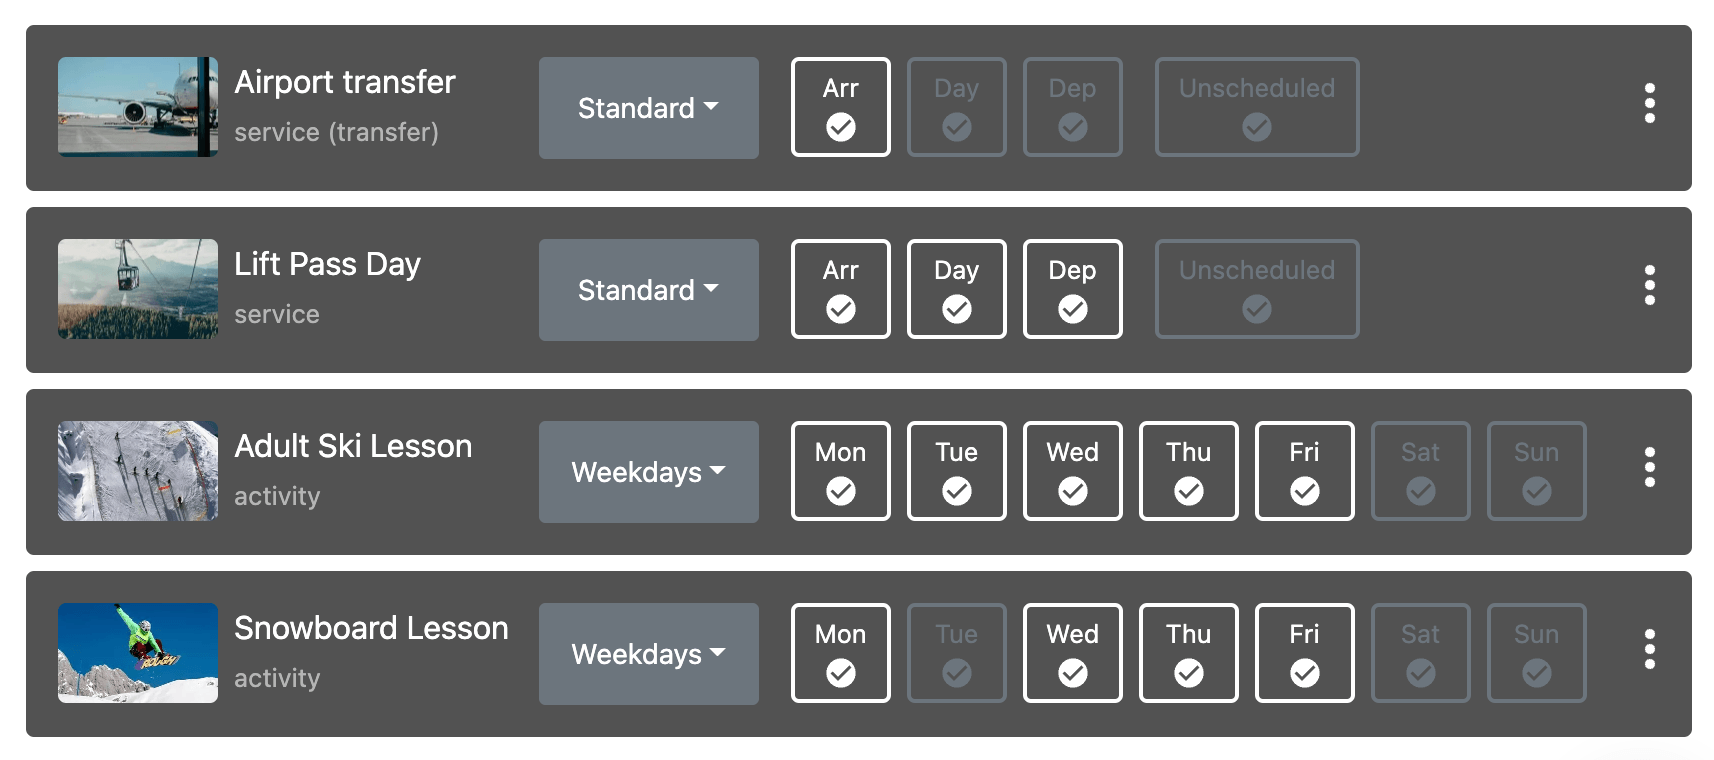Disable Wed for Adult Ski Lesson
1714x760 pixels.
(1073, 471)
